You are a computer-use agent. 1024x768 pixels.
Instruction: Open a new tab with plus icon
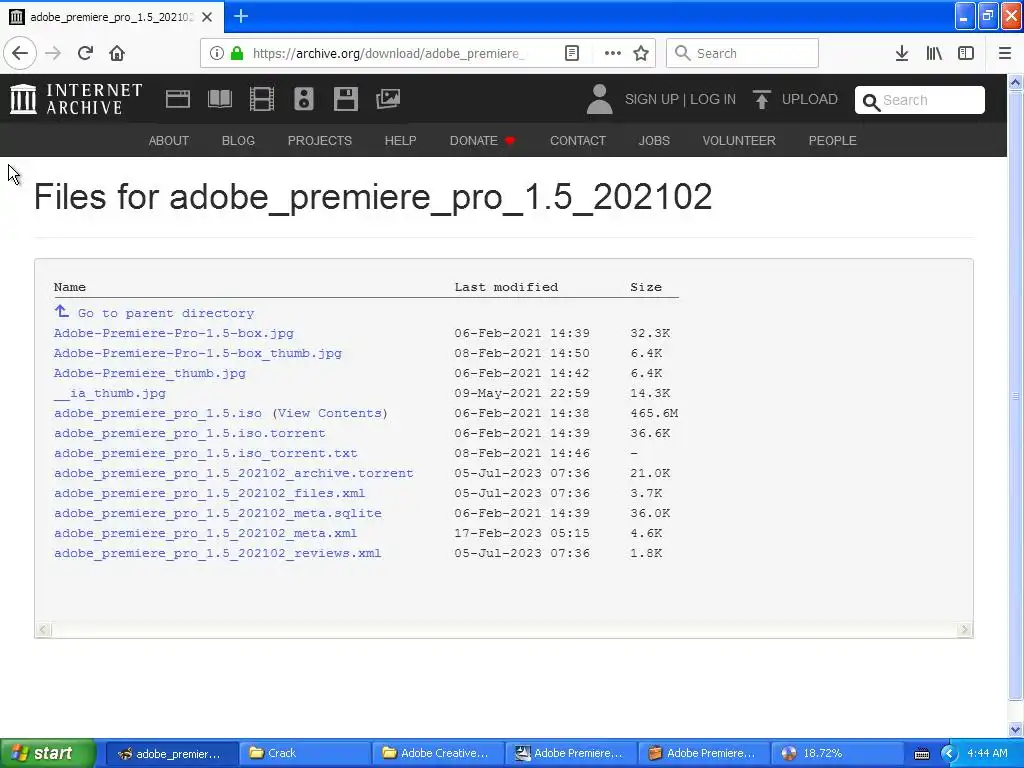[240, 16]
